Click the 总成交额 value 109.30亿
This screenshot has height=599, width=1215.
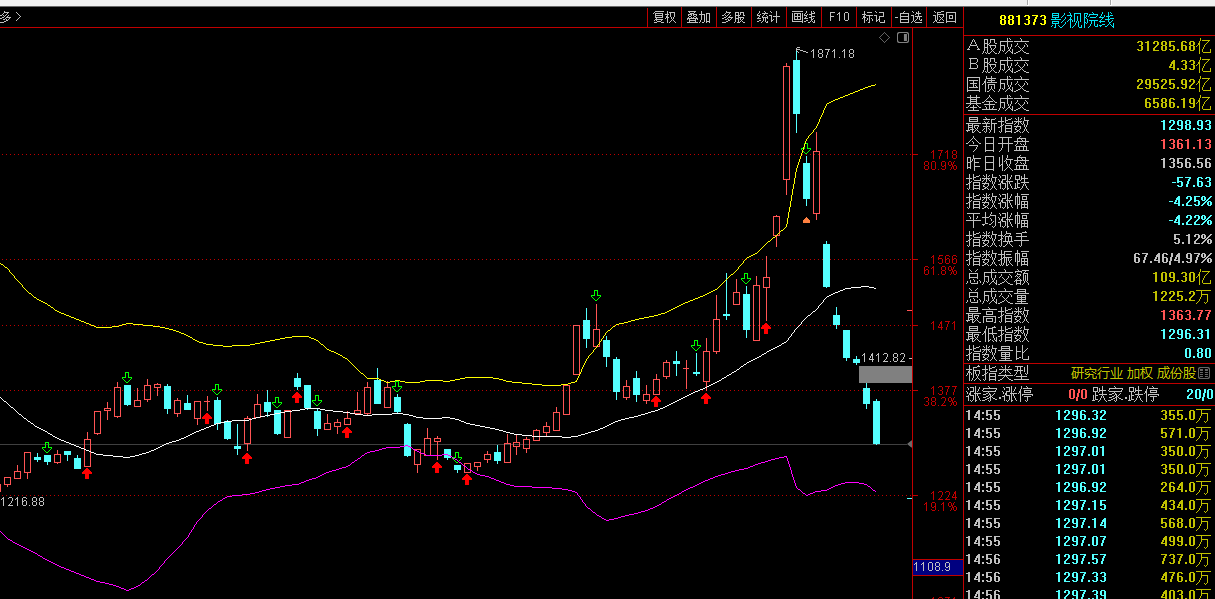coord(1182,278)
